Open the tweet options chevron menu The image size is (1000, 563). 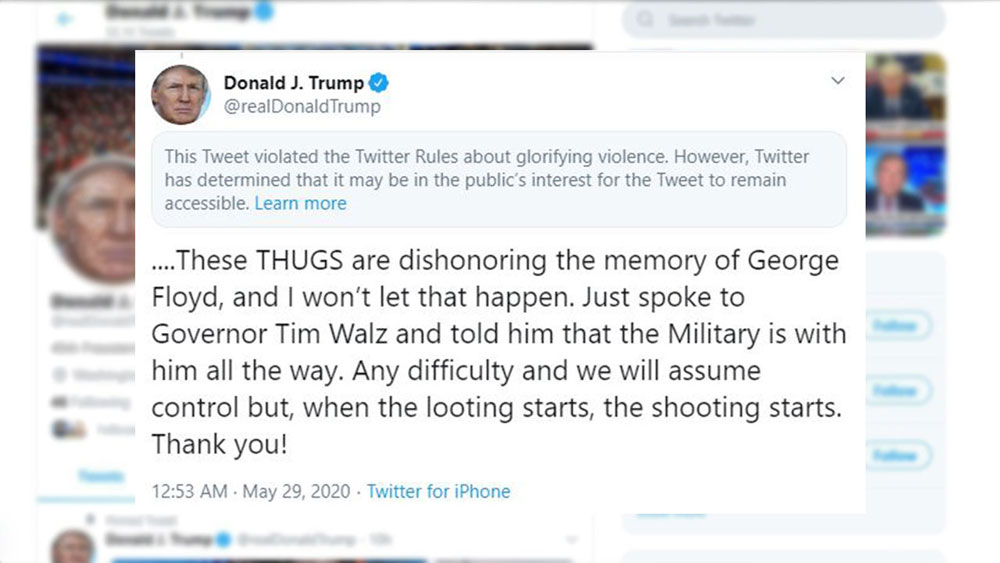tap(838, 81)
